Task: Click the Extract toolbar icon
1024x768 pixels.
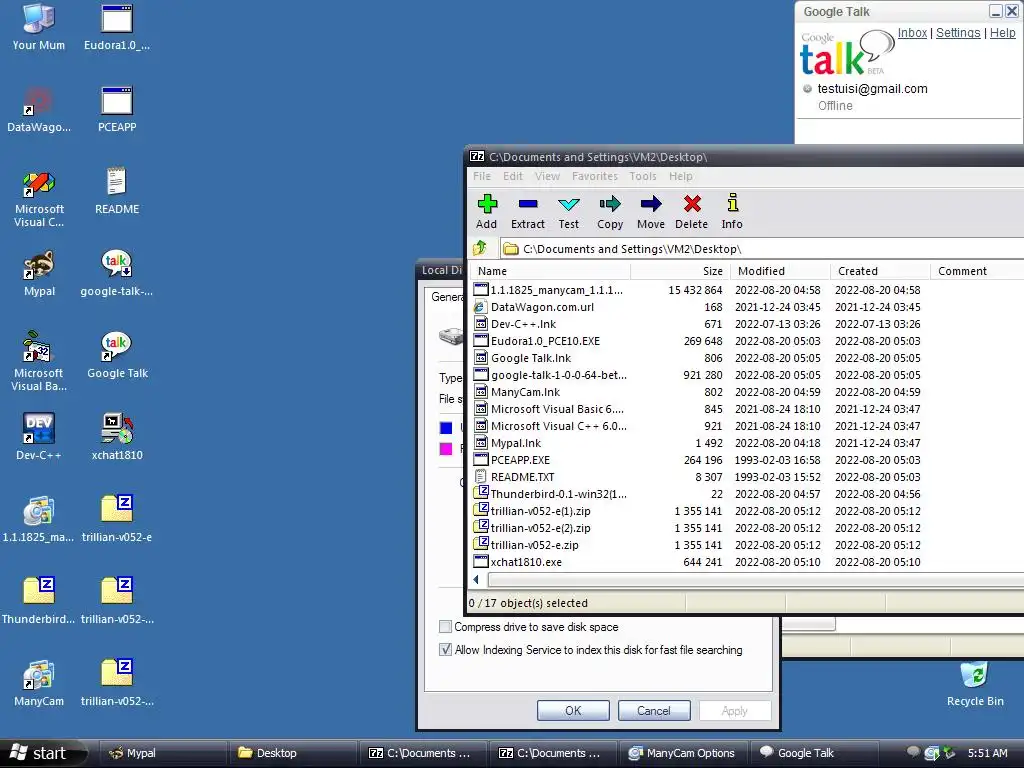Action: pyautogui.click(x=528, y=212)
